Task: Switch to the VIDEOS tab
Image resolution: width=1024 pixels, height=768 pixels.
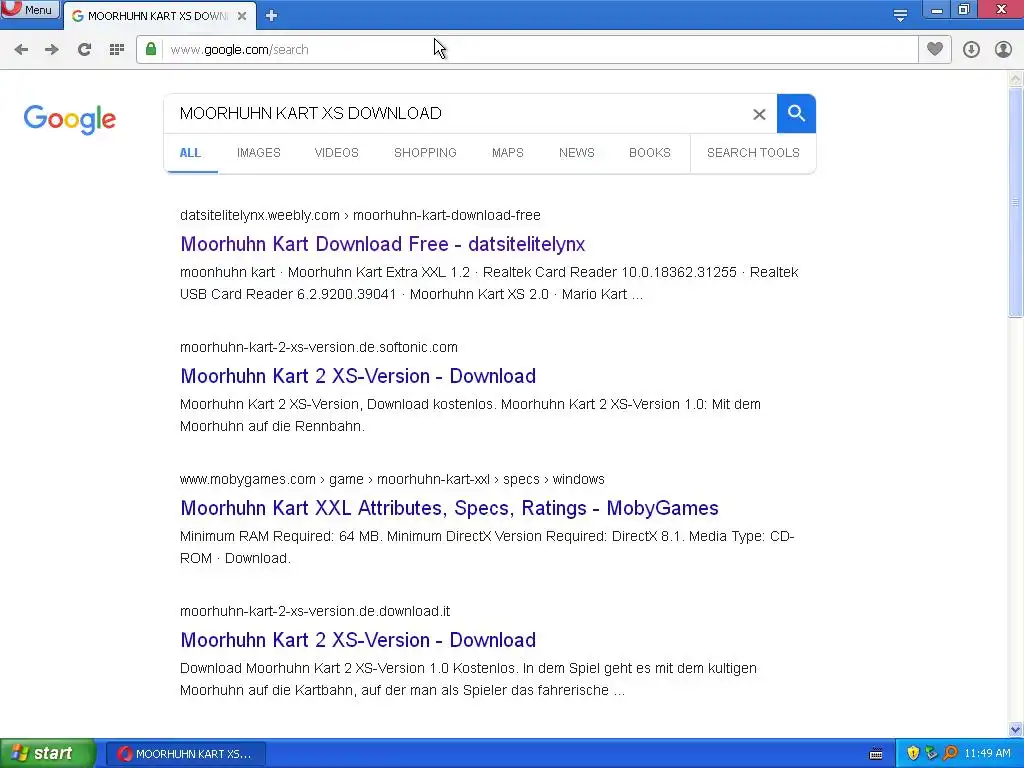Action: [336, 153]
